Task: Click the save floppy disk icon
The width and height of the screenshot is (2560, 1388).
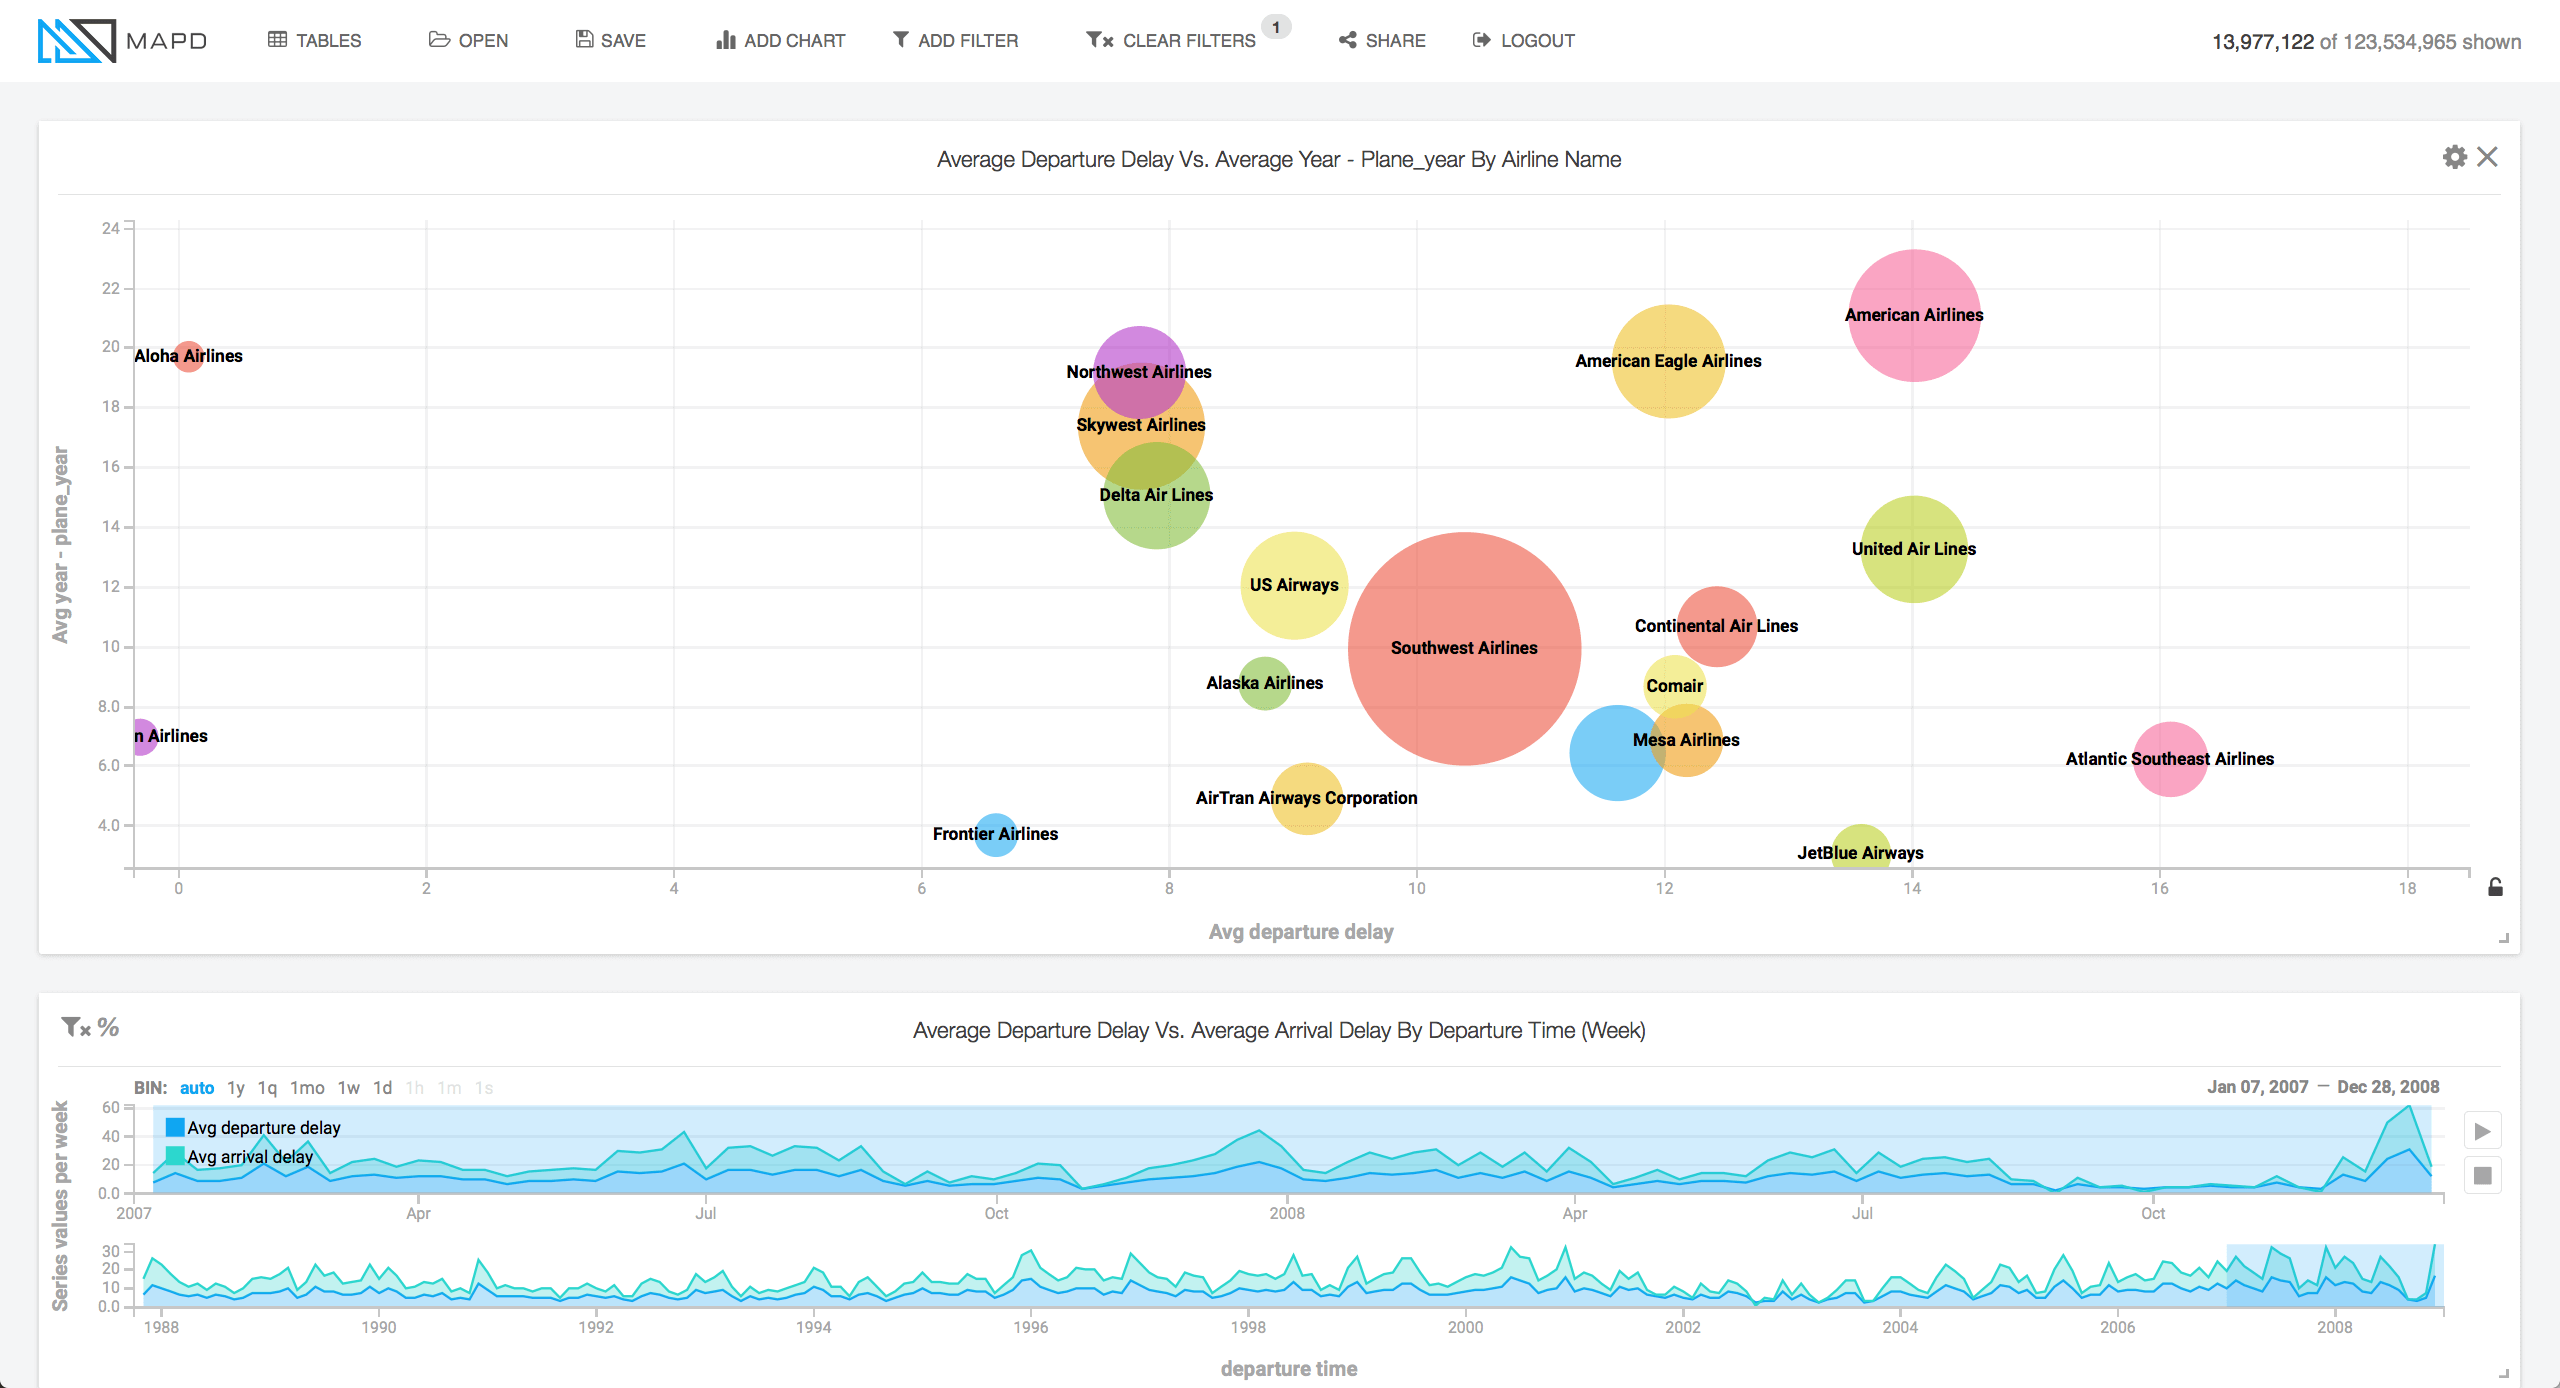Action: [x=584, y=40]
